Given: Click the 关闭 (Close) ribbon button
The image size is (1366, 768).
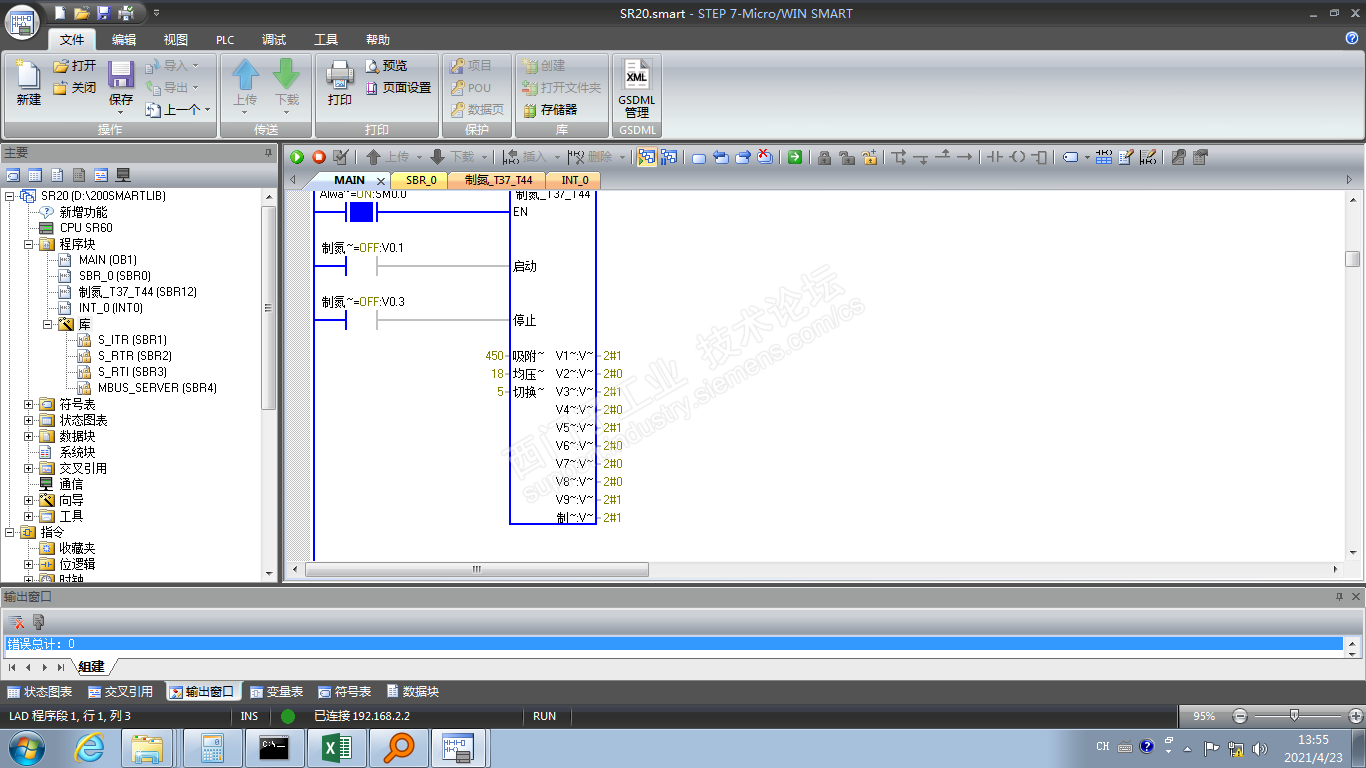Looking at the screenshot, I should (x=74, y=88).
